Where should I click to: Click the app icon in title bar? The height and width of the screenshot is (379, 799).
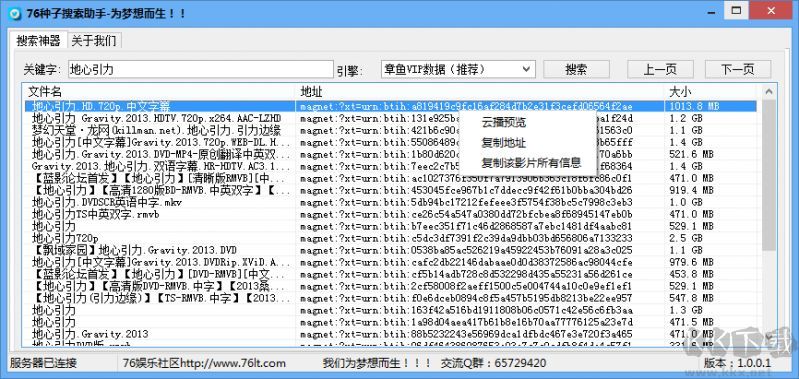(15, 13)
